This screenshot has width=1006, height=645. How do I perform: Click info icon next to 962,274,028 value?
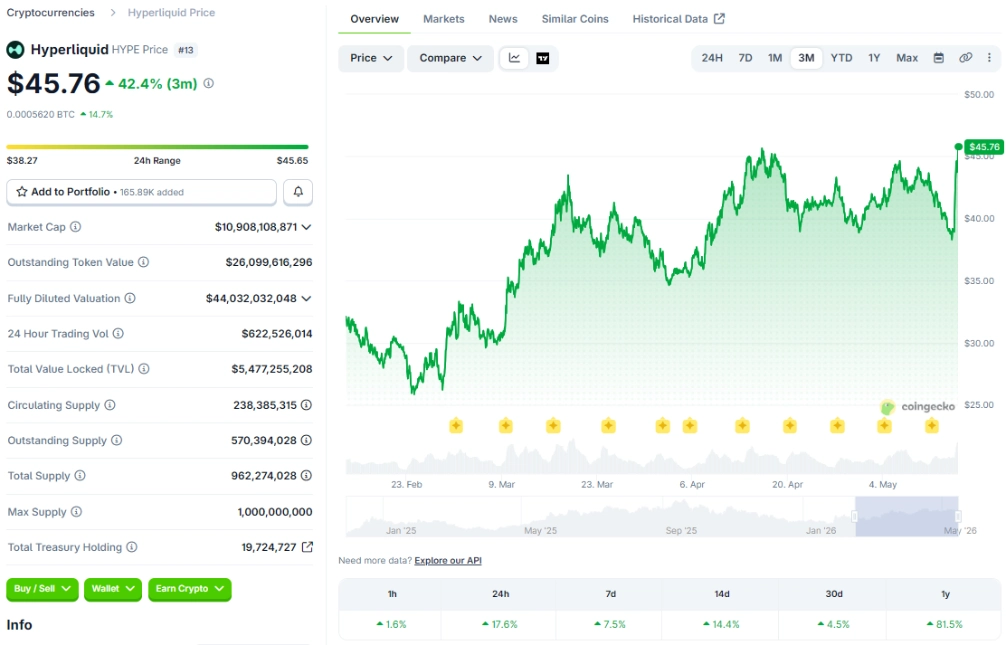307,476
